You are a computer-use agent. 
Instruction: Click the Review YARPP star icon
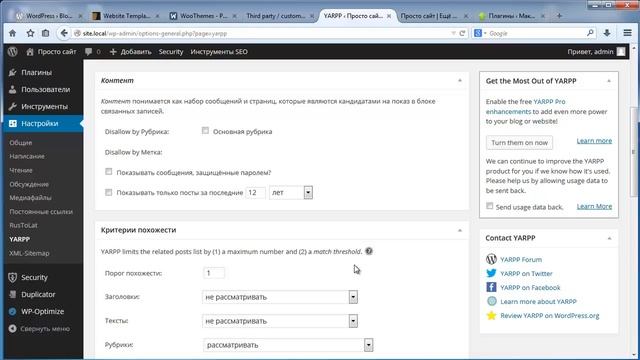click(x=491, y=315)
